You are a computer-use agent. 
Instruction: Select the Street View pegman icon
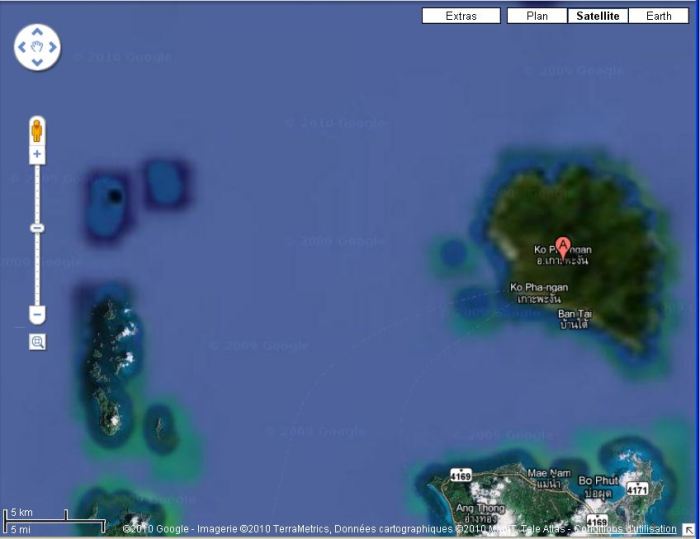pyautogui.click(x=37, y=131)
